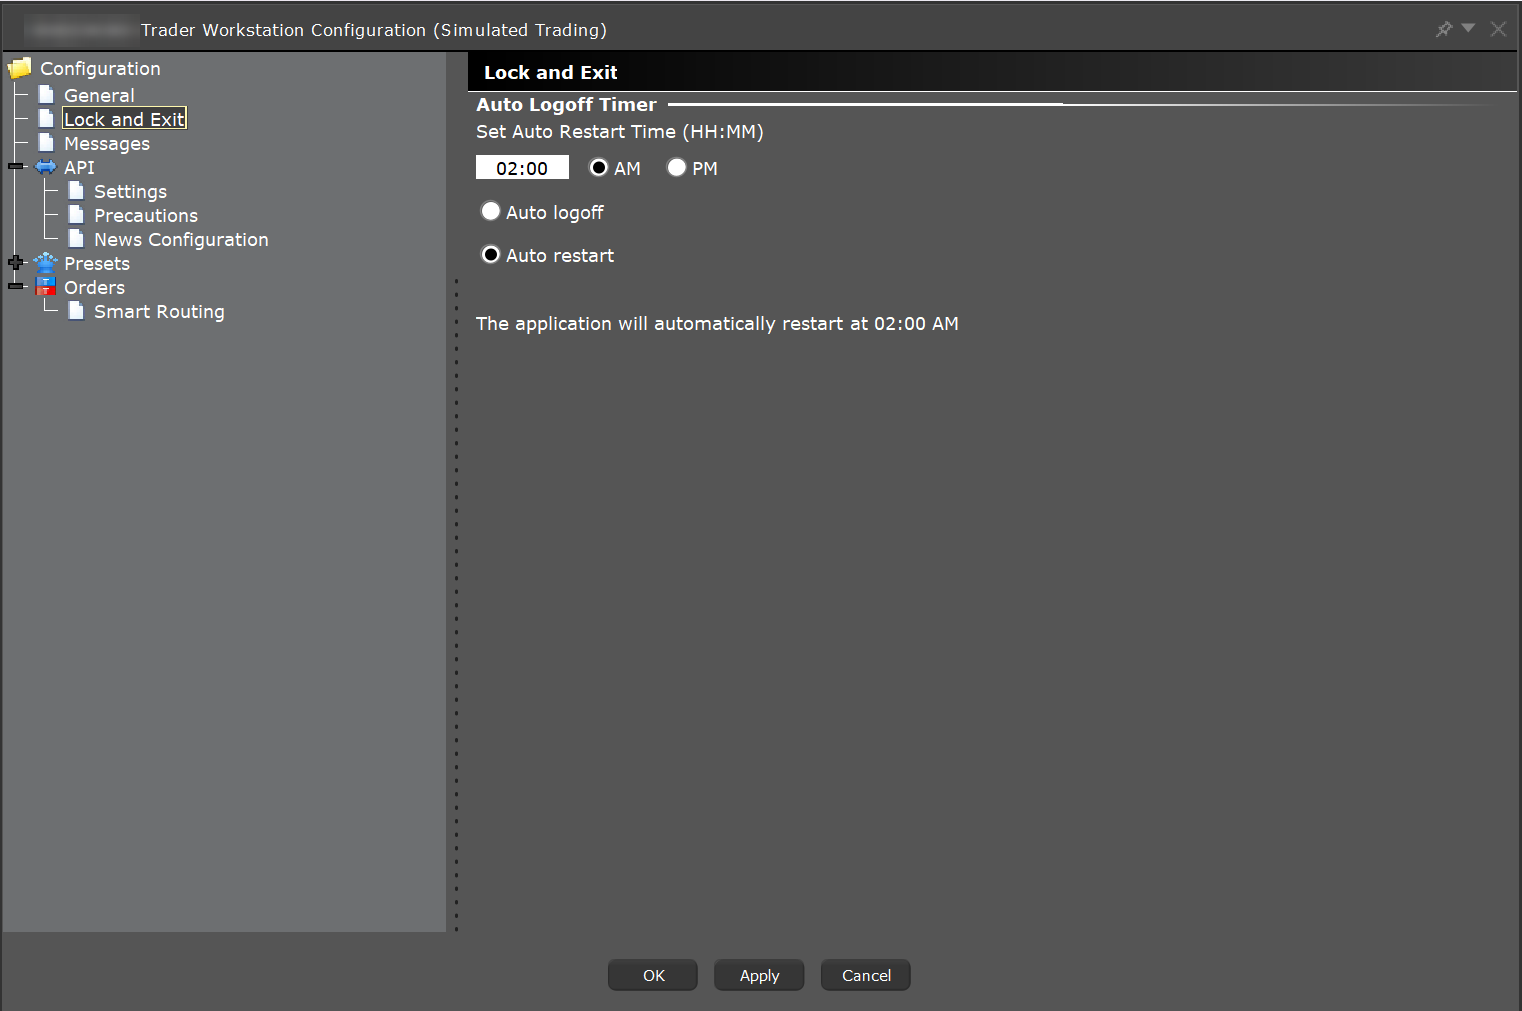The width and height of the screenshot is (1522, 1011).
Task: Select Orders label in tree
Action: [x=94, y=287]
